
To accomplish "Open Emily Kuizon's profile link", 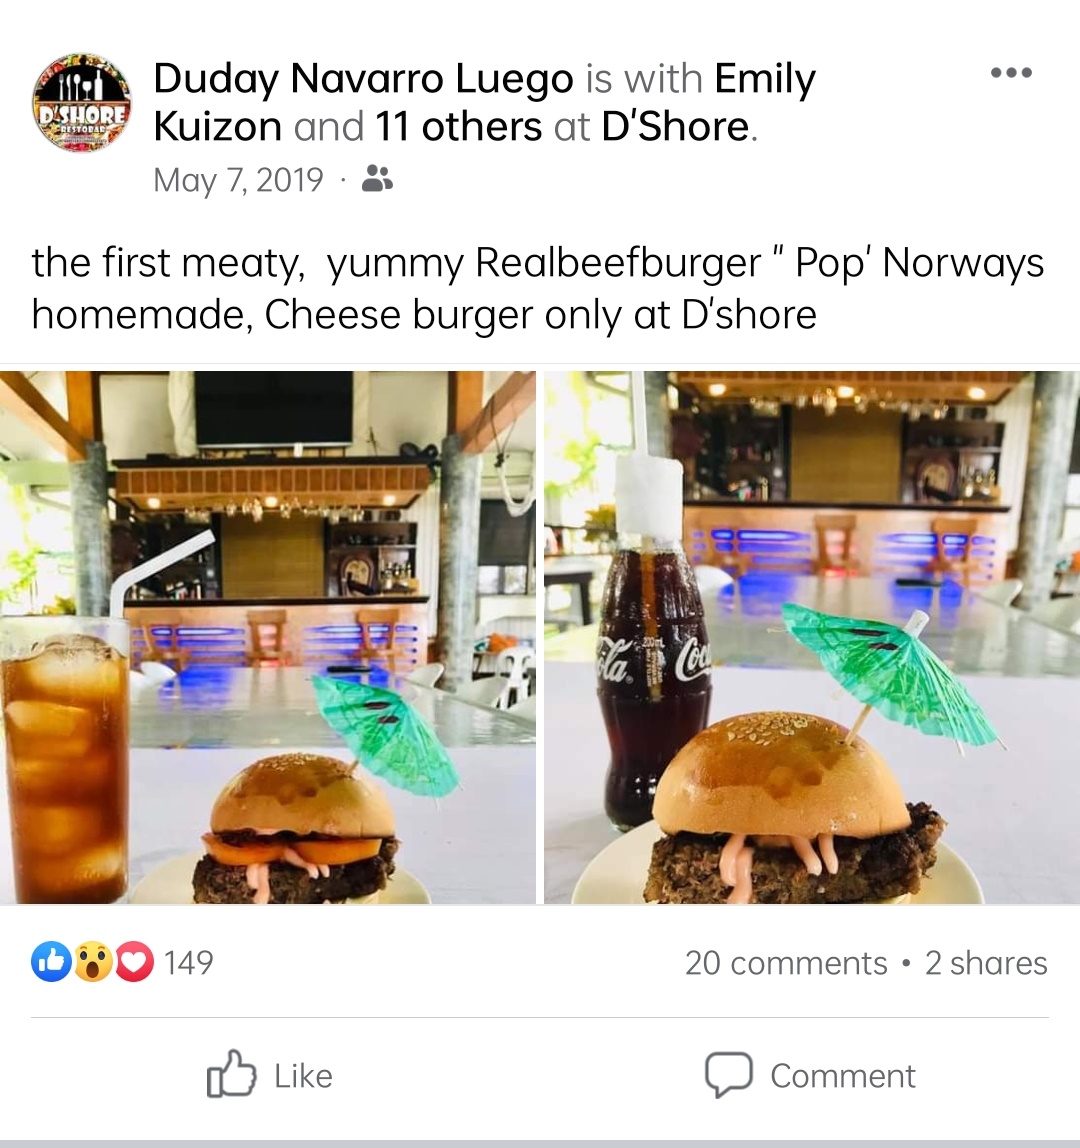I will [x=484, y=102].
